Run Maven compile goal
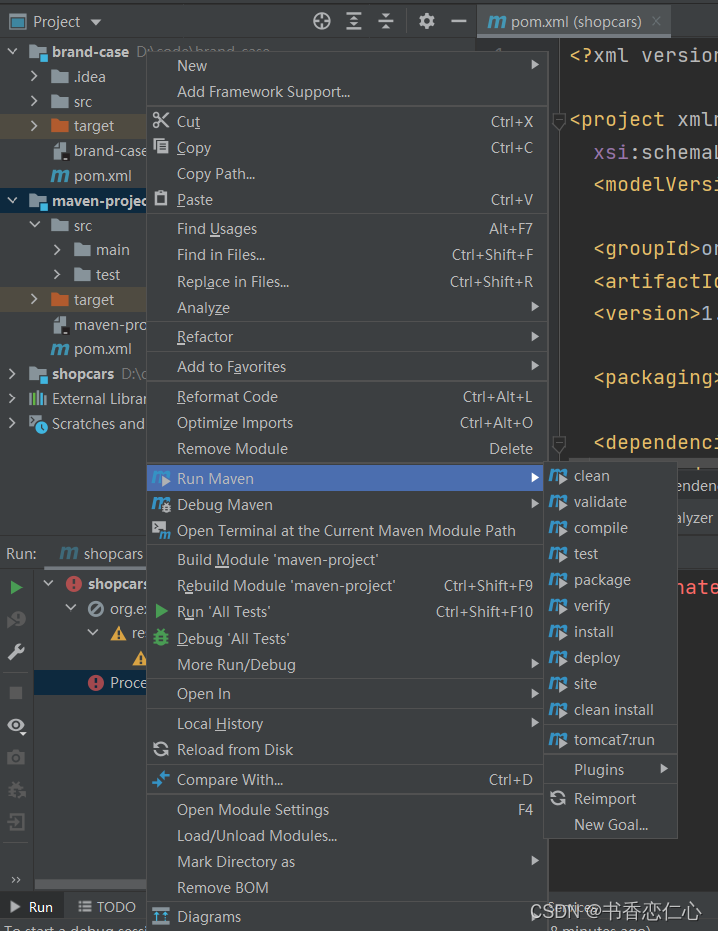 point(611,528)
